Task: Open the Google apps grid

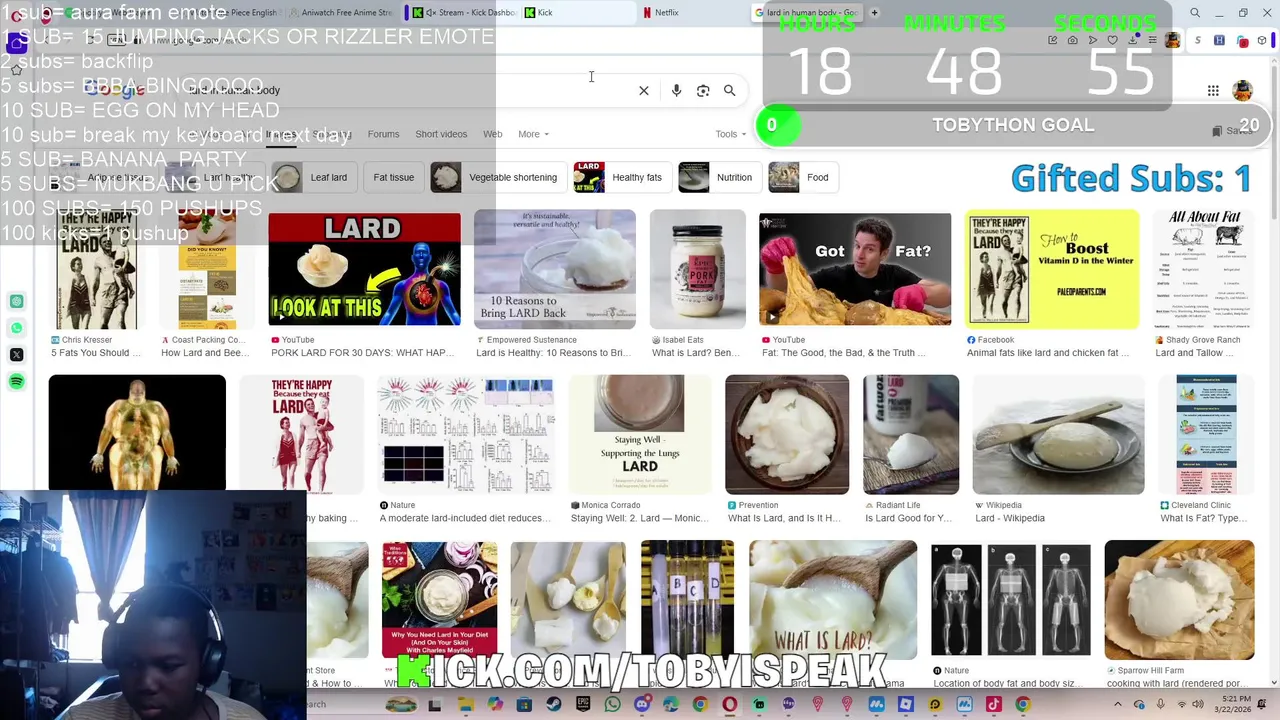Action: tap(1213, 91)
